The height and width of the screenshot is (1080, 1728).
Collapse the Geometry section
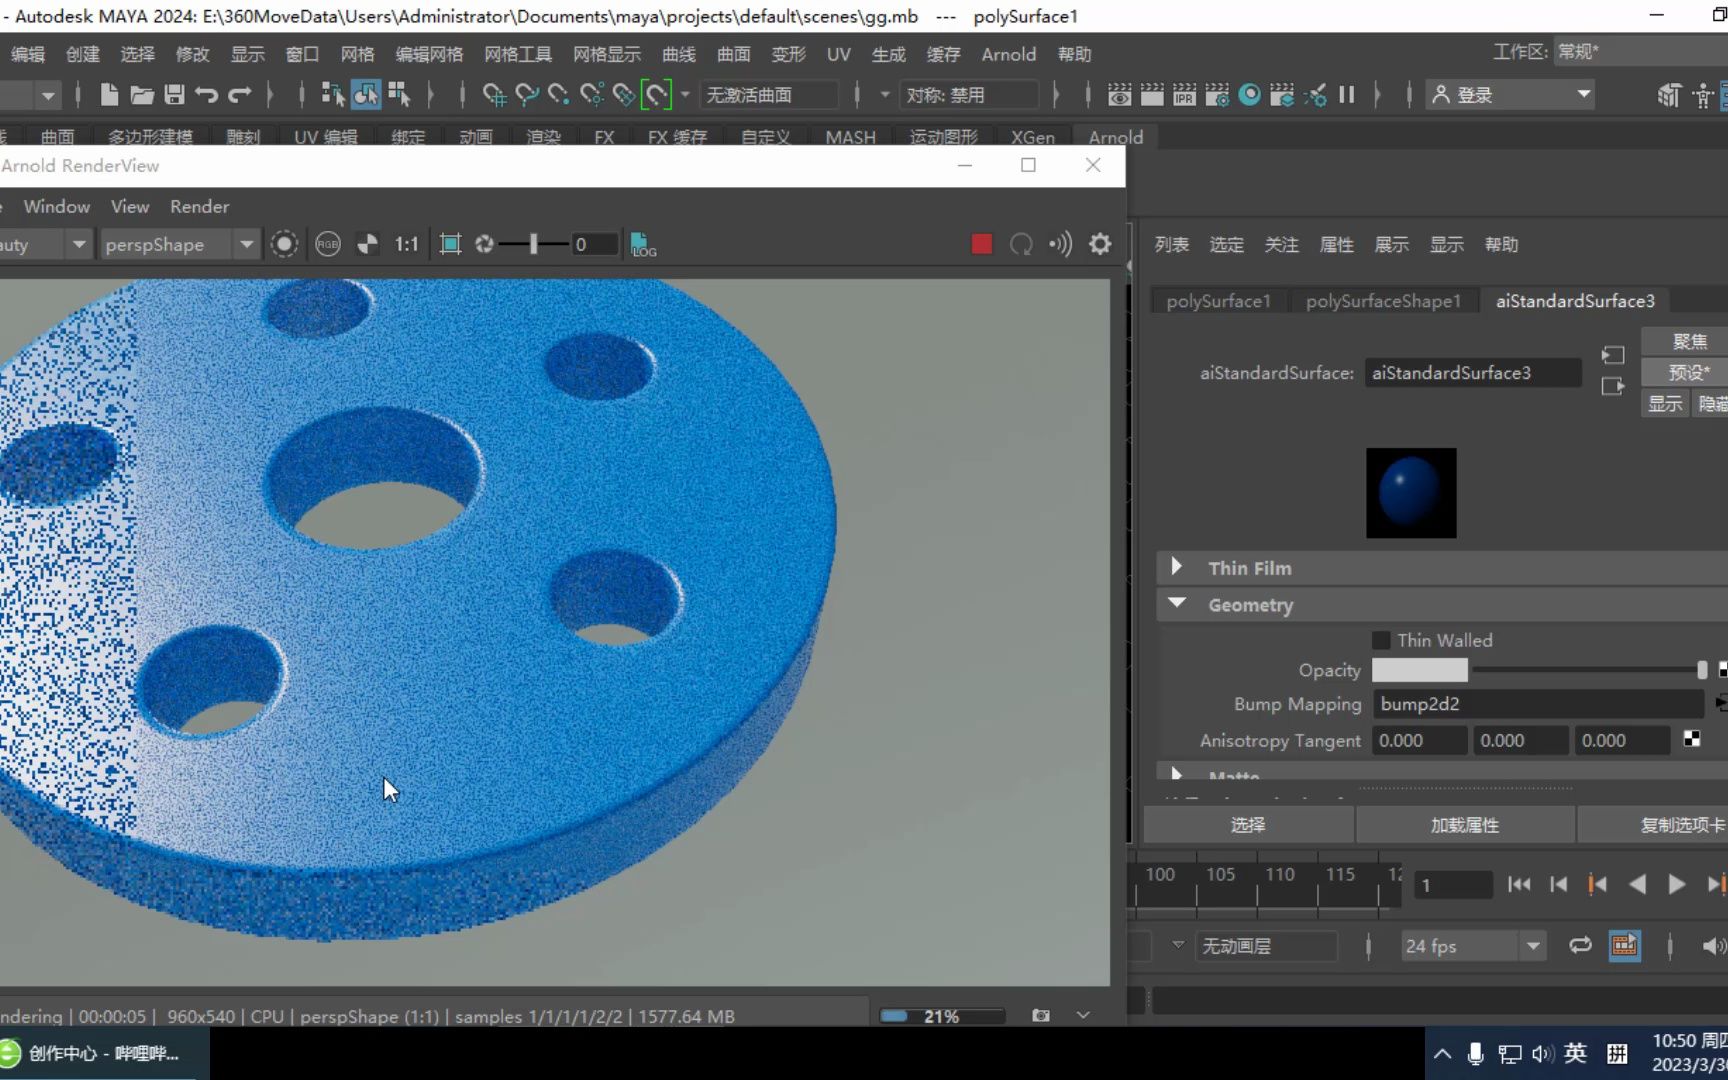point(1177,604)
